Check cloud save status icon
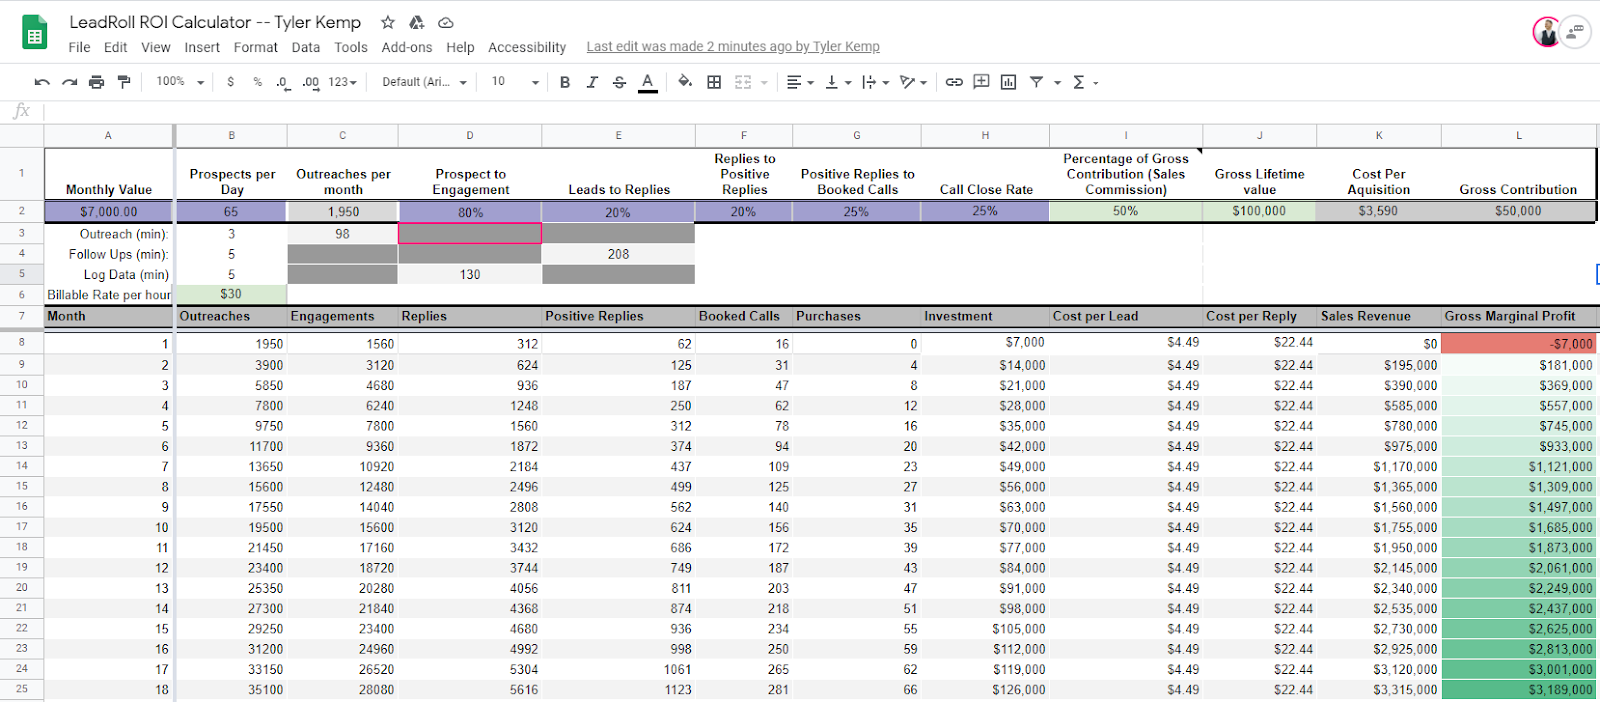 (x=446, y=22)
